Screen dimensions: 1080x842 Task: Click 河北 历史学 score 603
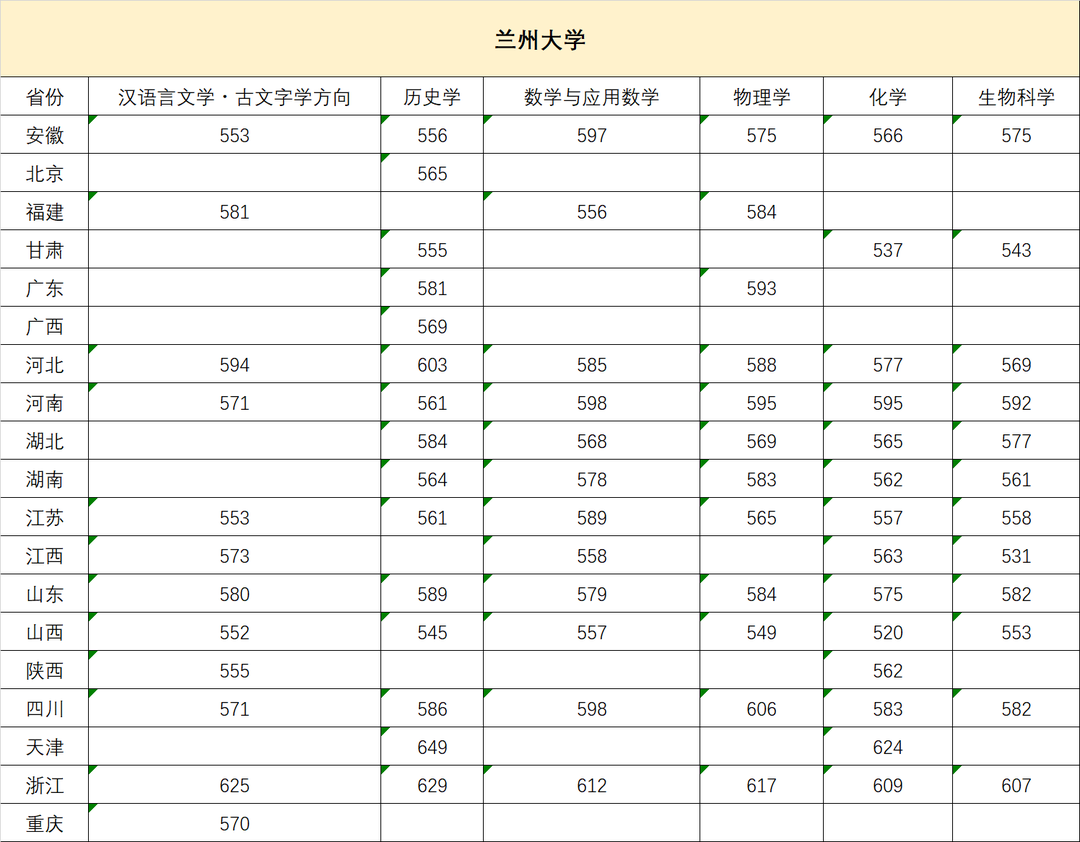tap(432, 364)
